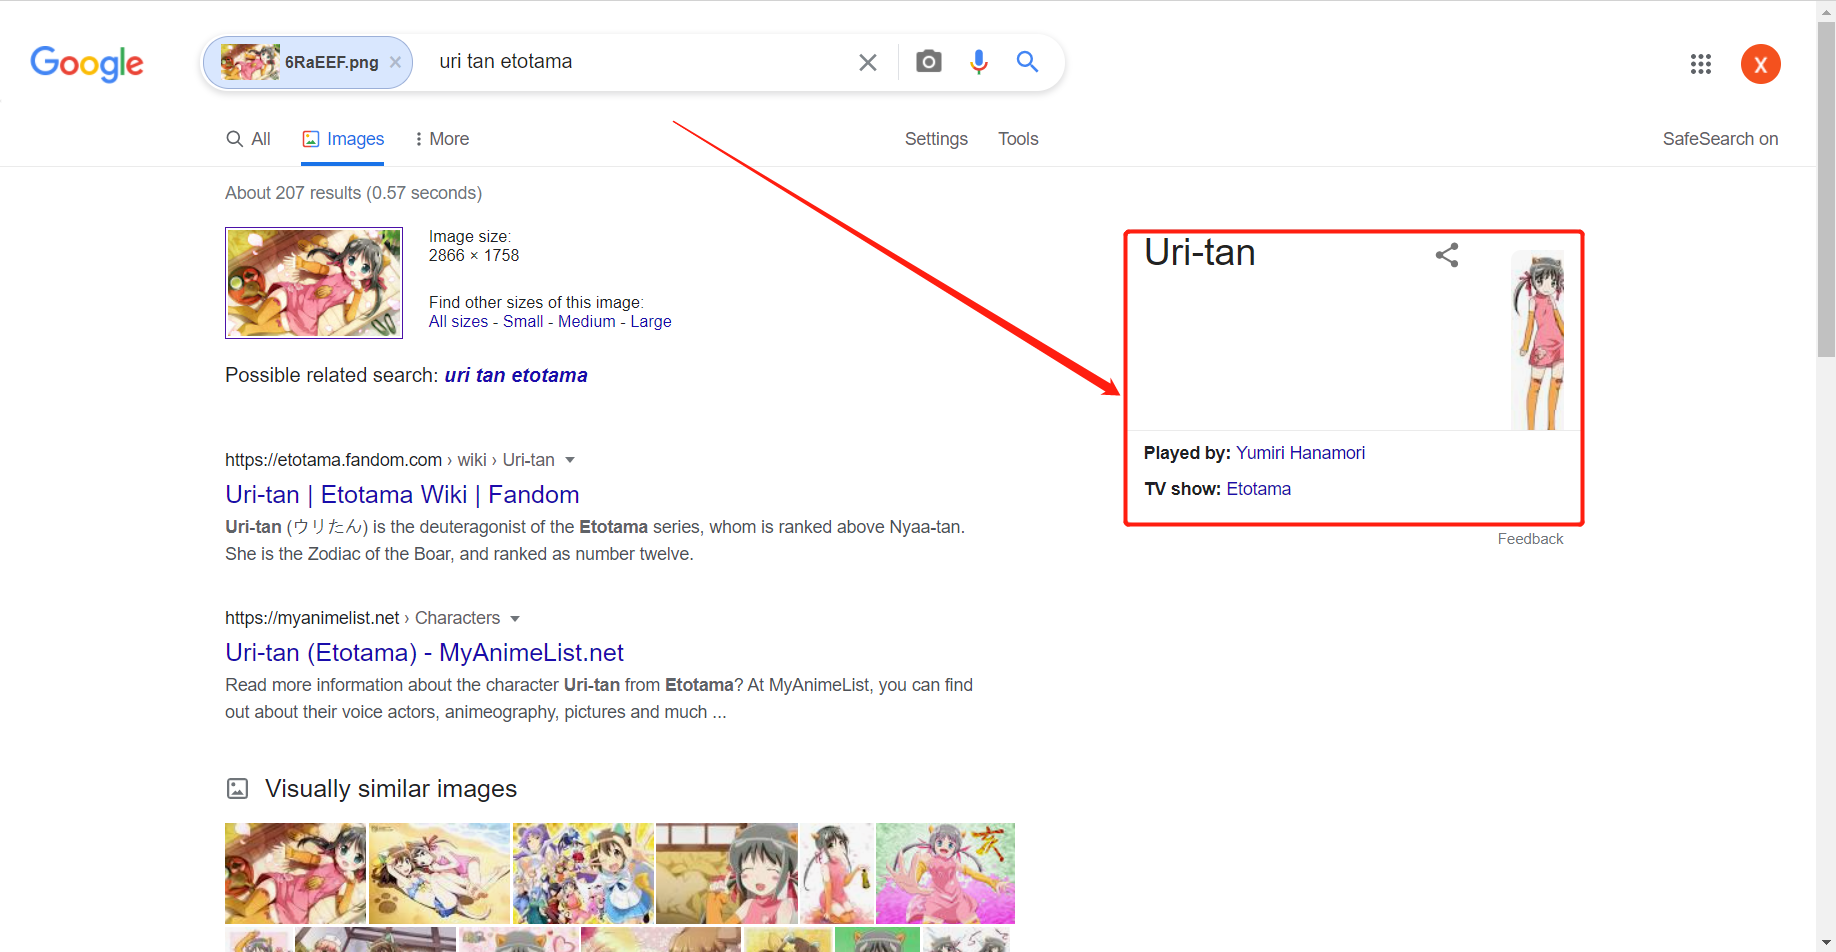Viewport: 1836px width, 952px height.
Task: Choose the Small size link
Action: (523, 321)
